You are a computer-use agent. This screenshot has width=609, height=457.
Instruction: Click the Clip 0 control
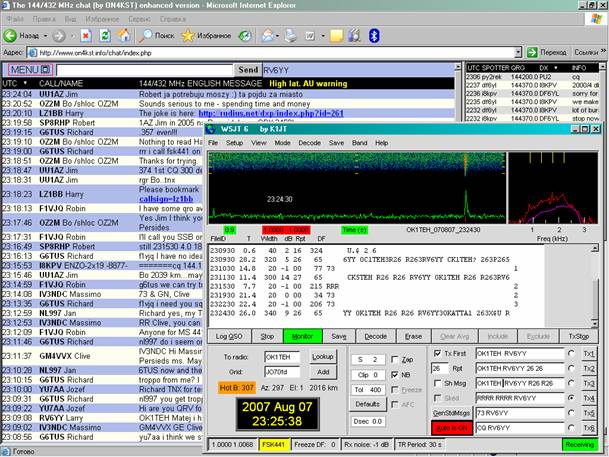click(x=368, y=375)
